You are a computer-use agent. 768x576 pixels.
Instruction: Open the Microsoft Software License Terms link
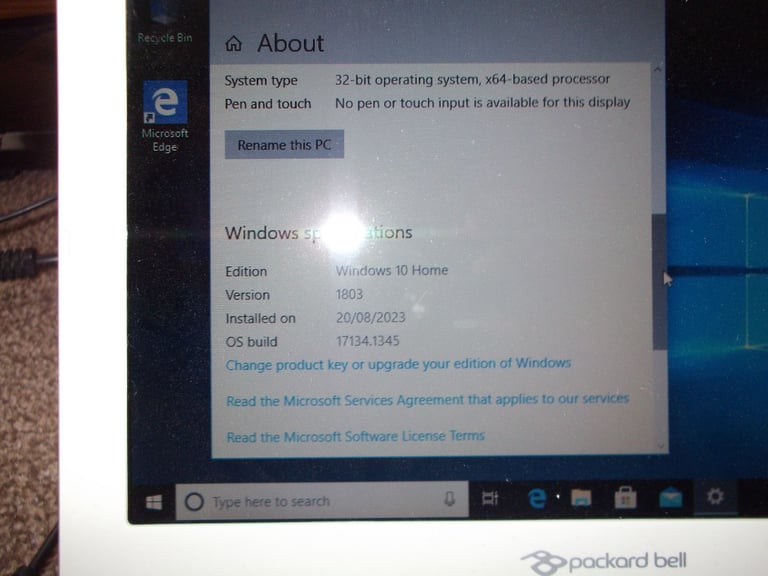(356, 436)
